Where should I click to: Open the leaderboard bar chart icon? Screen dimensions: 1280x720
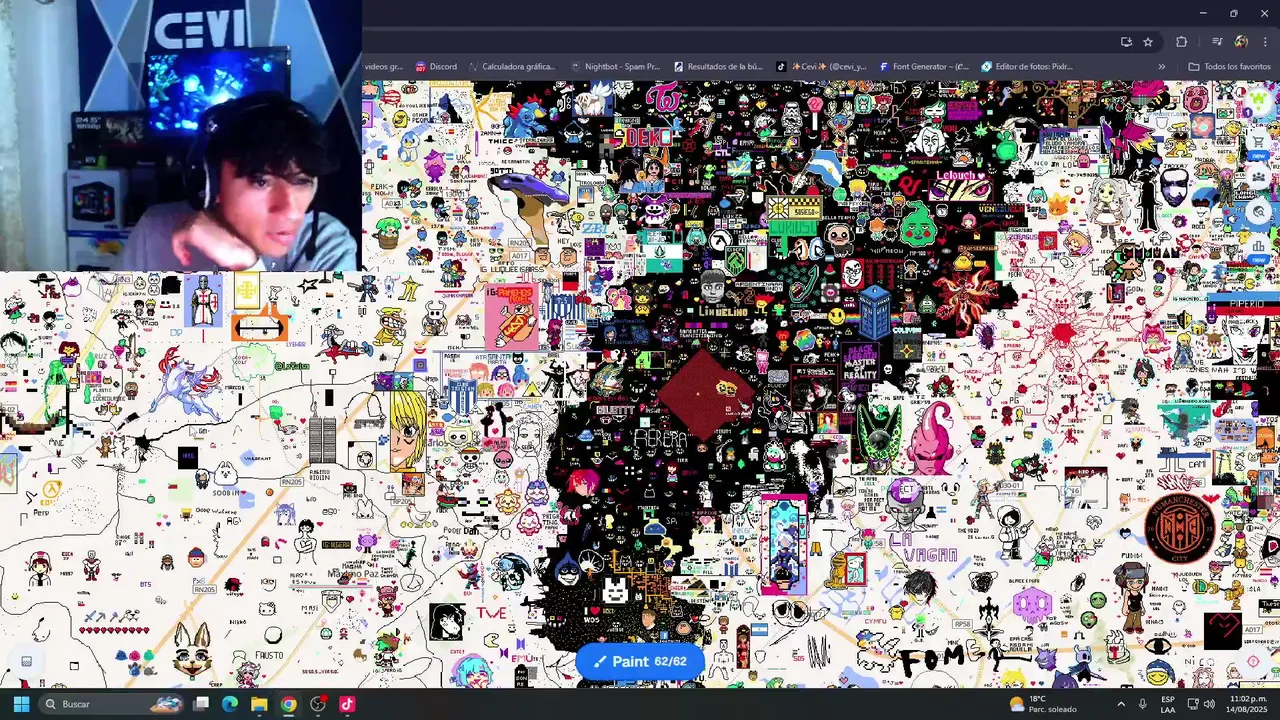pos(1260,246)
